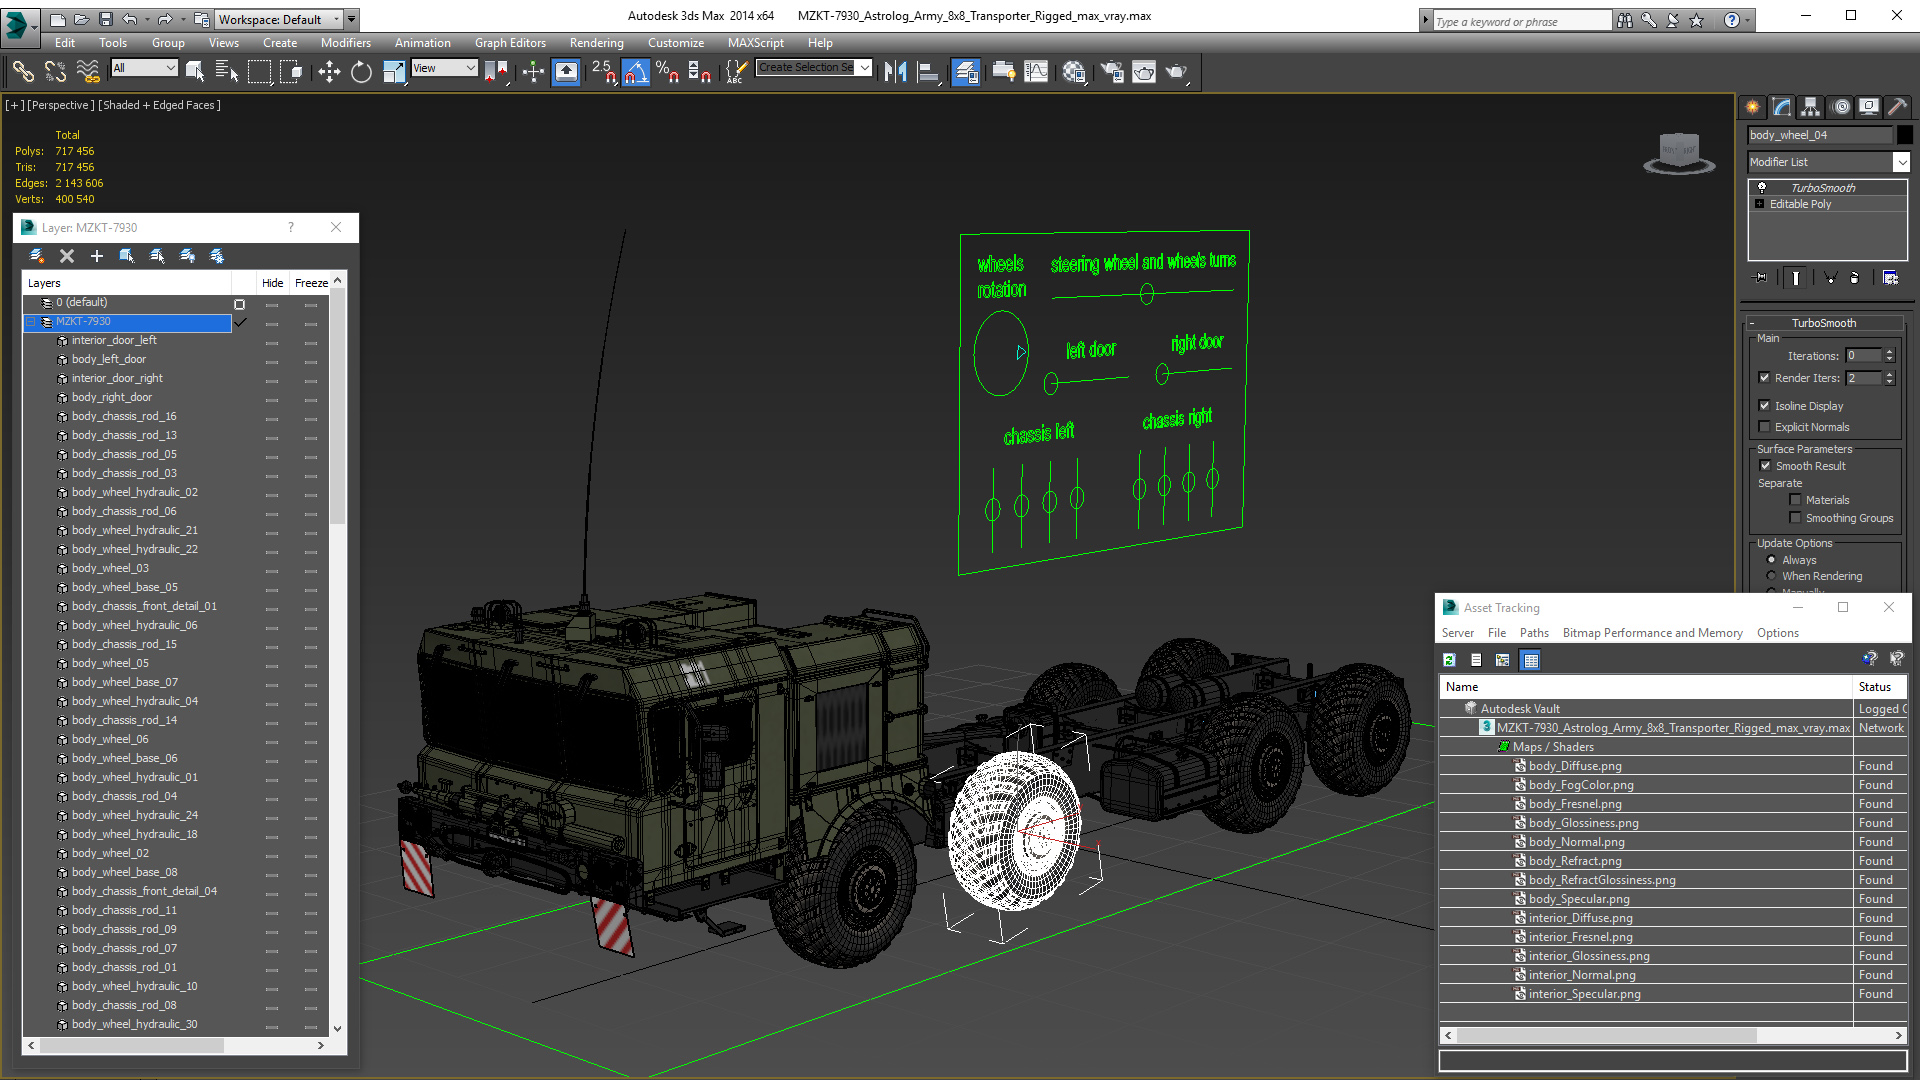Screen dimensions: 1920x1080
Task: Click Render Setup teapot icon
Action: tap(1112, 71)
